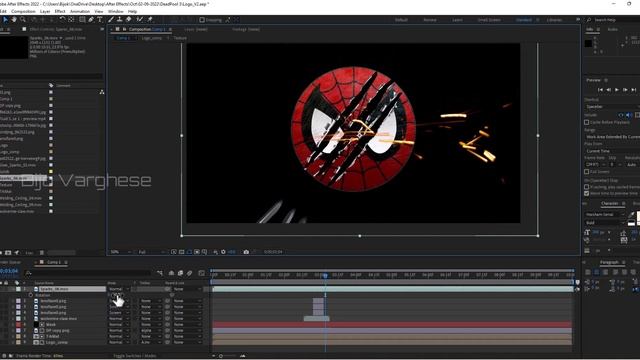Open Composition Mini-Flowchart icon

pos(160,273)
